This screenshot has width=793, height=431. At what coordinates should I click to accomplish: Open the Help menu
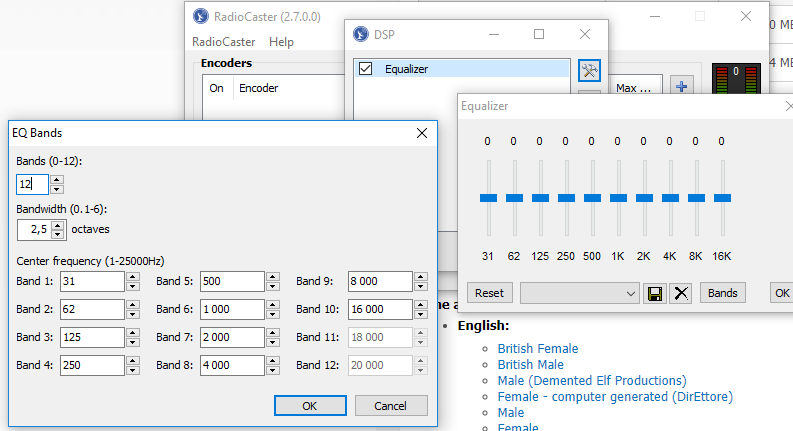tap(281, 42)
